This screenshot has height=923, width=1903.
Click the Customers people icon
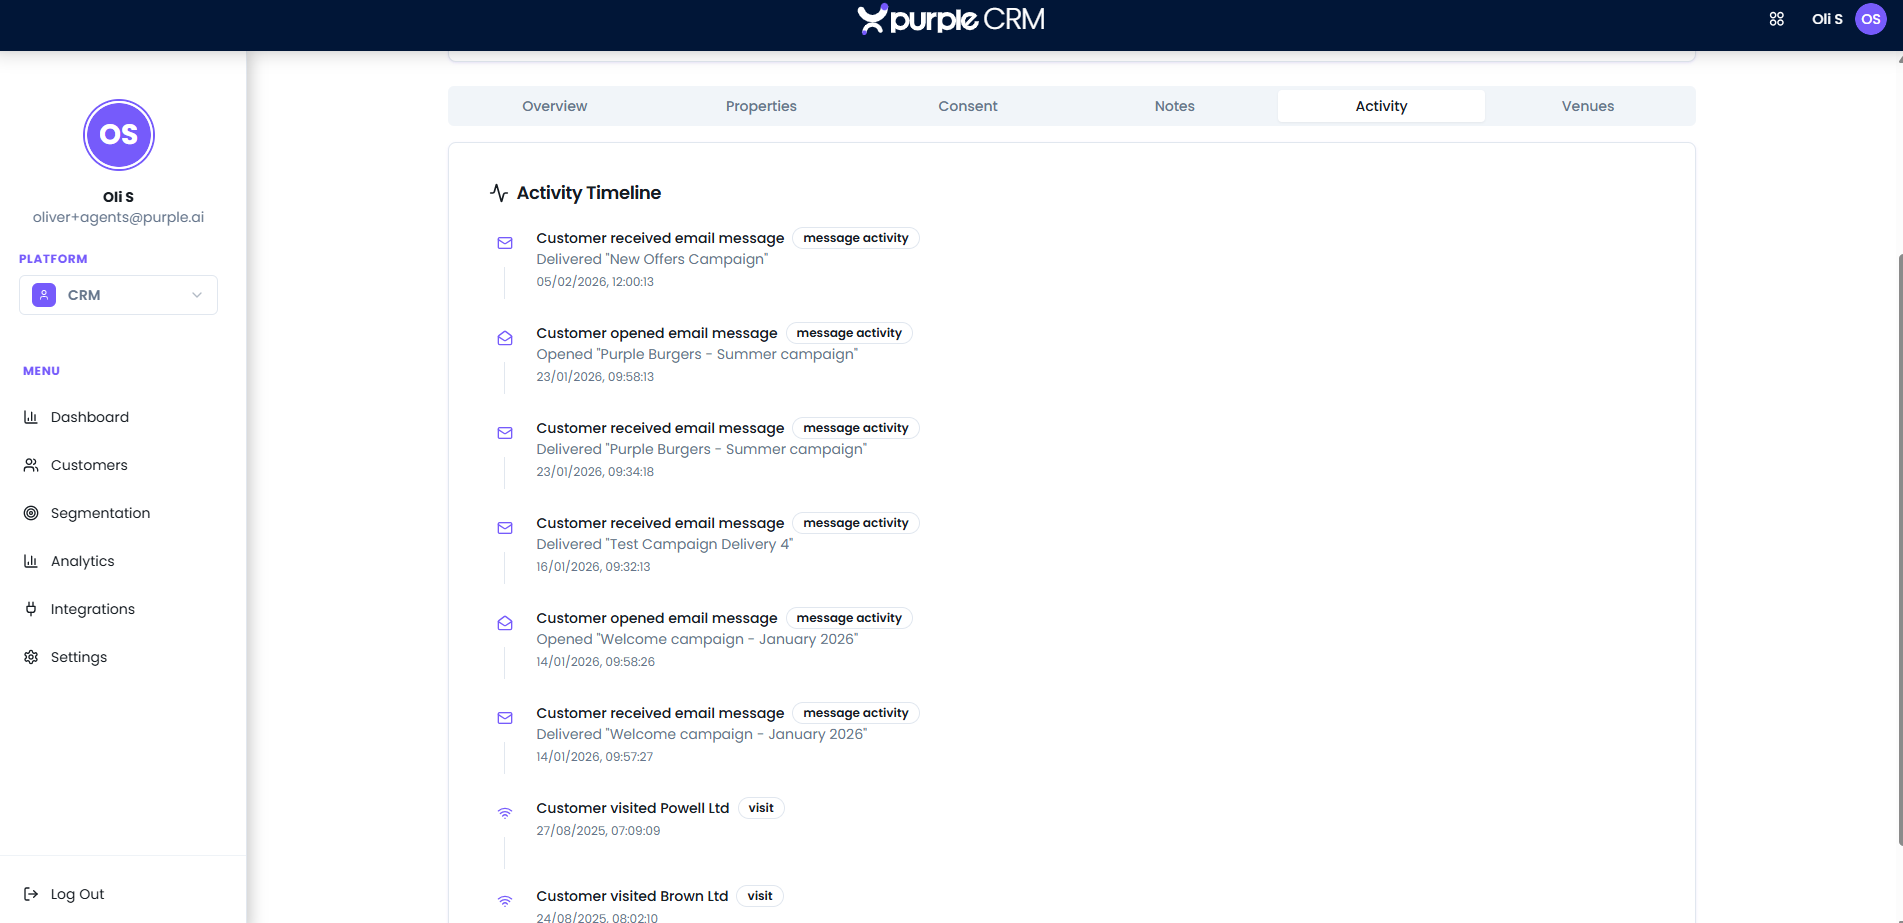click(x=31, y=465)
